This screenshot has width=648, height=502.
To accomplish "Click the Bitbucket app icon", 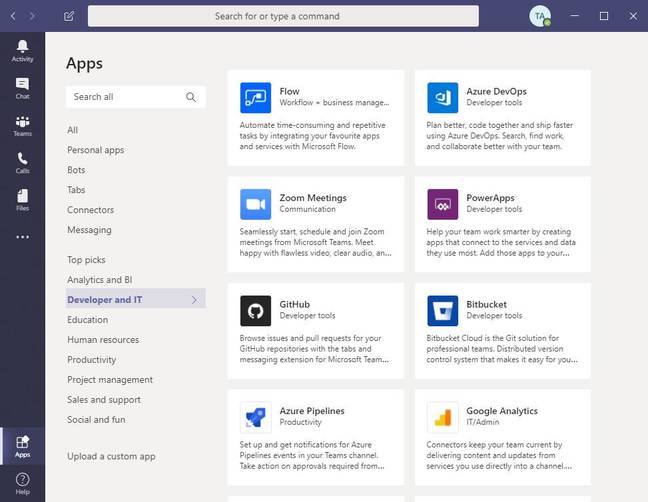I will point(443,311).
